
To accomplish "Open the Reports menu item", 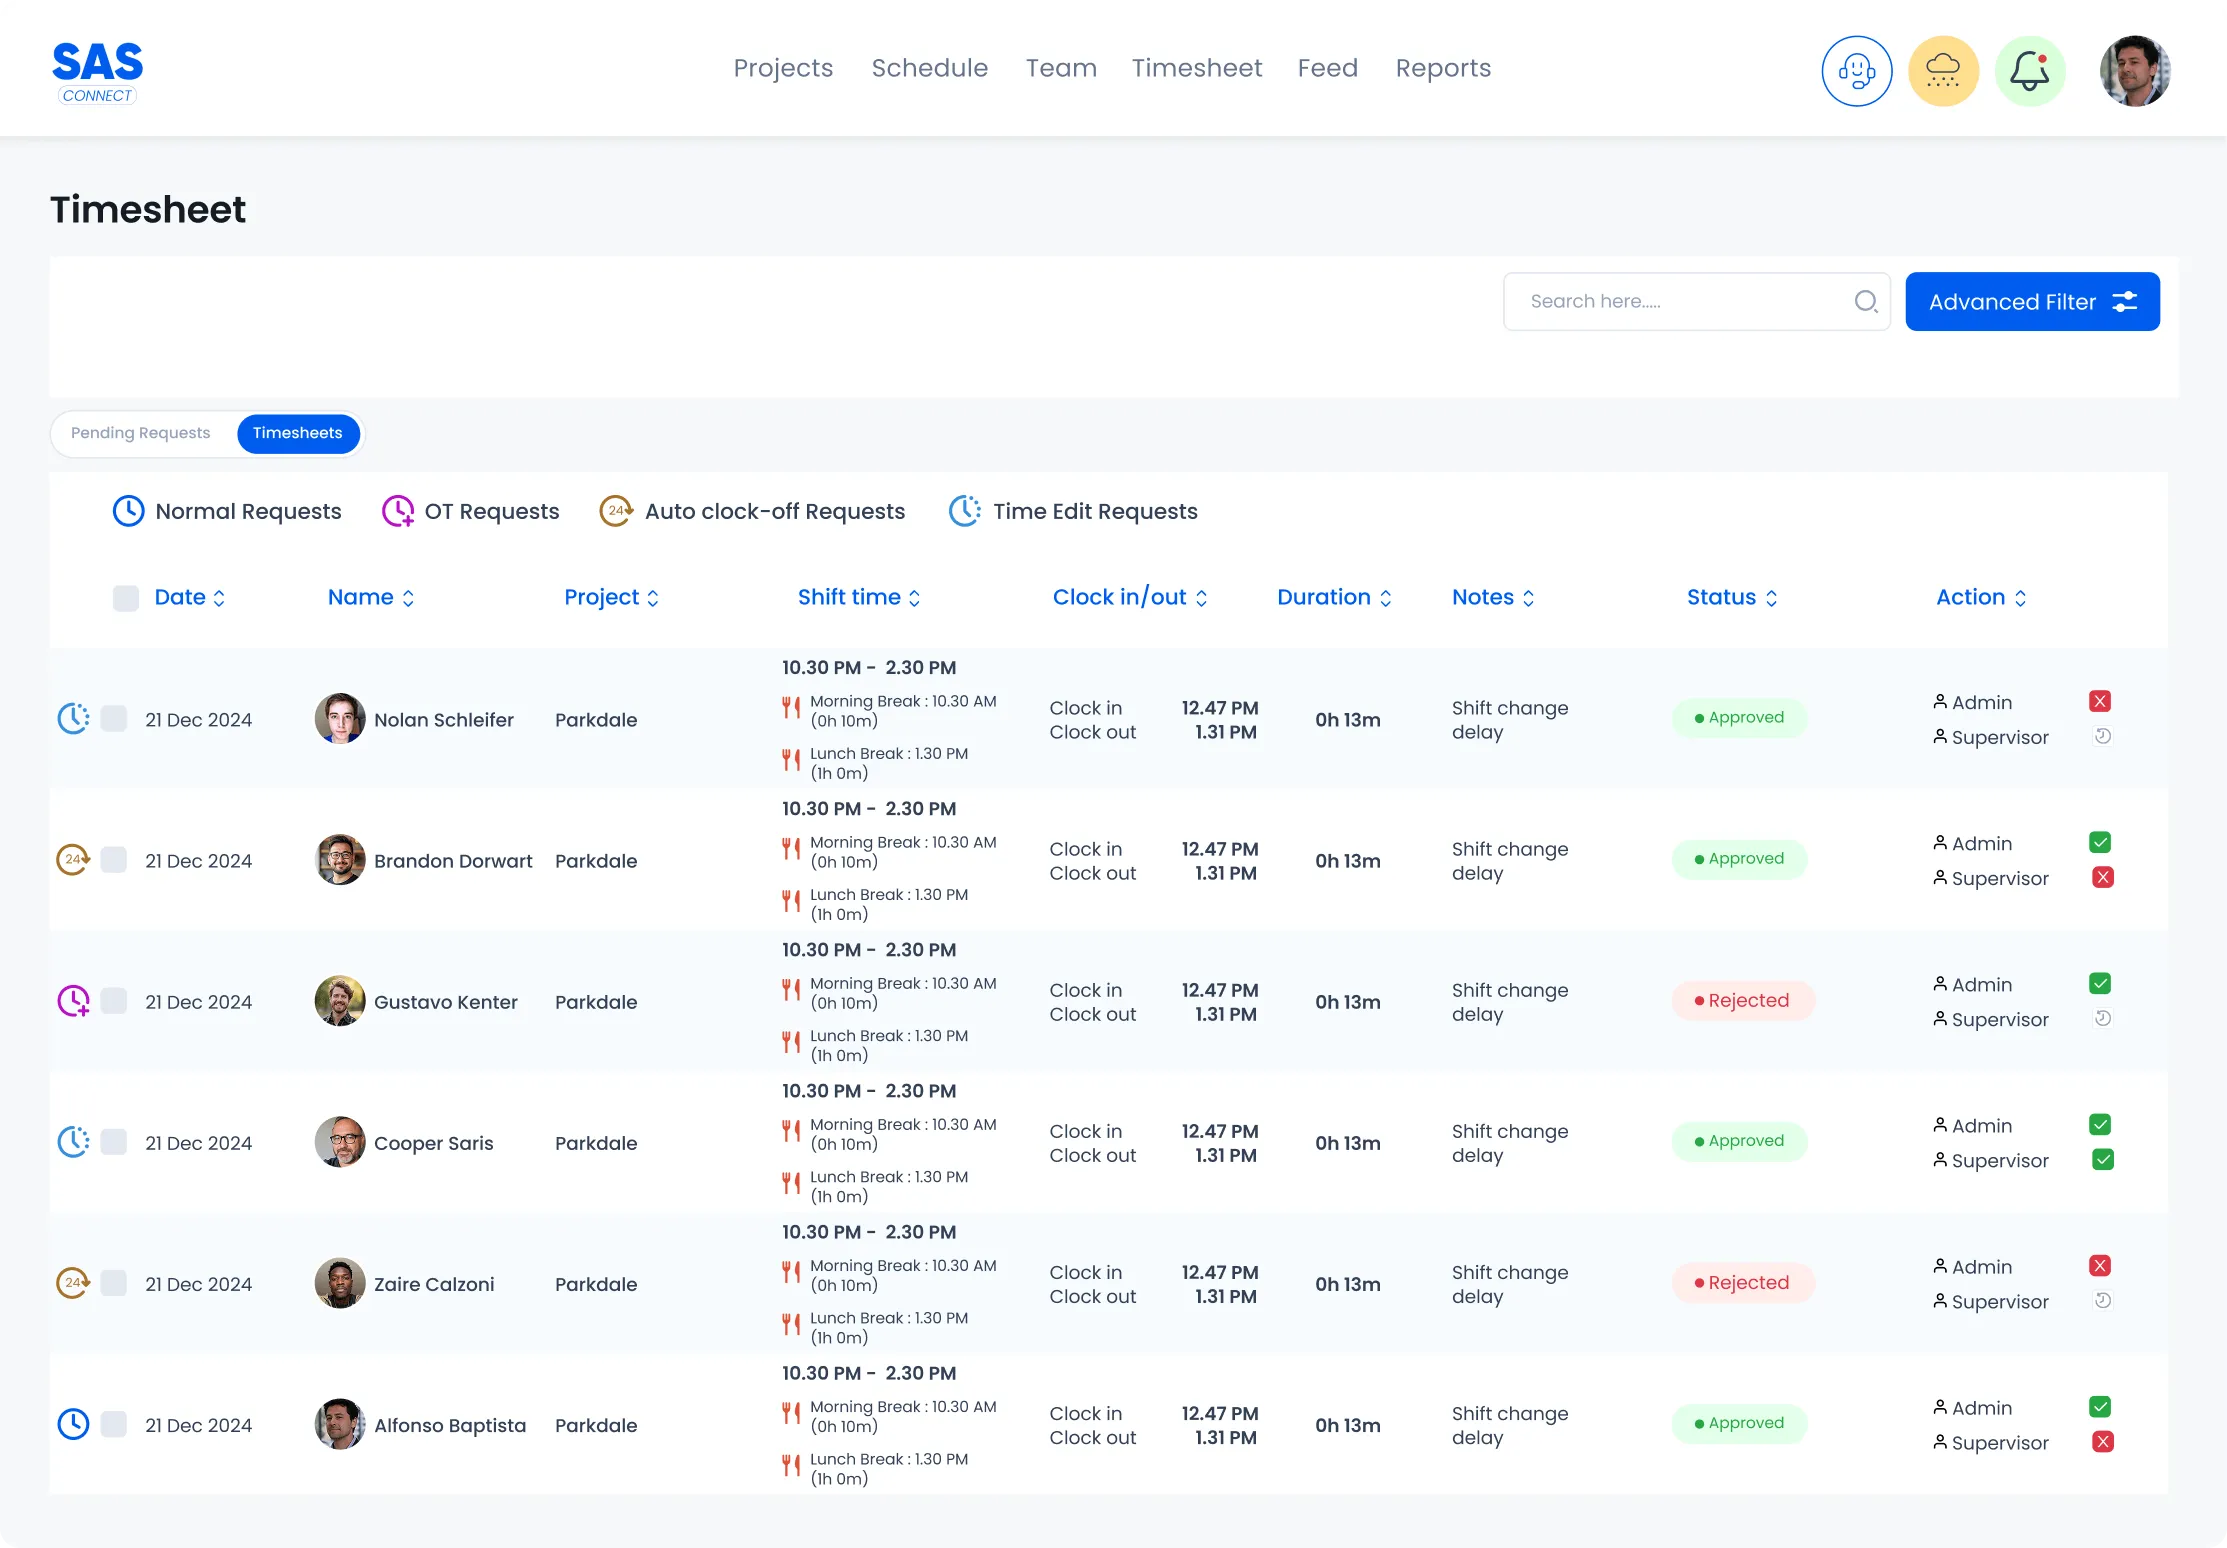I will [1443, 68].
